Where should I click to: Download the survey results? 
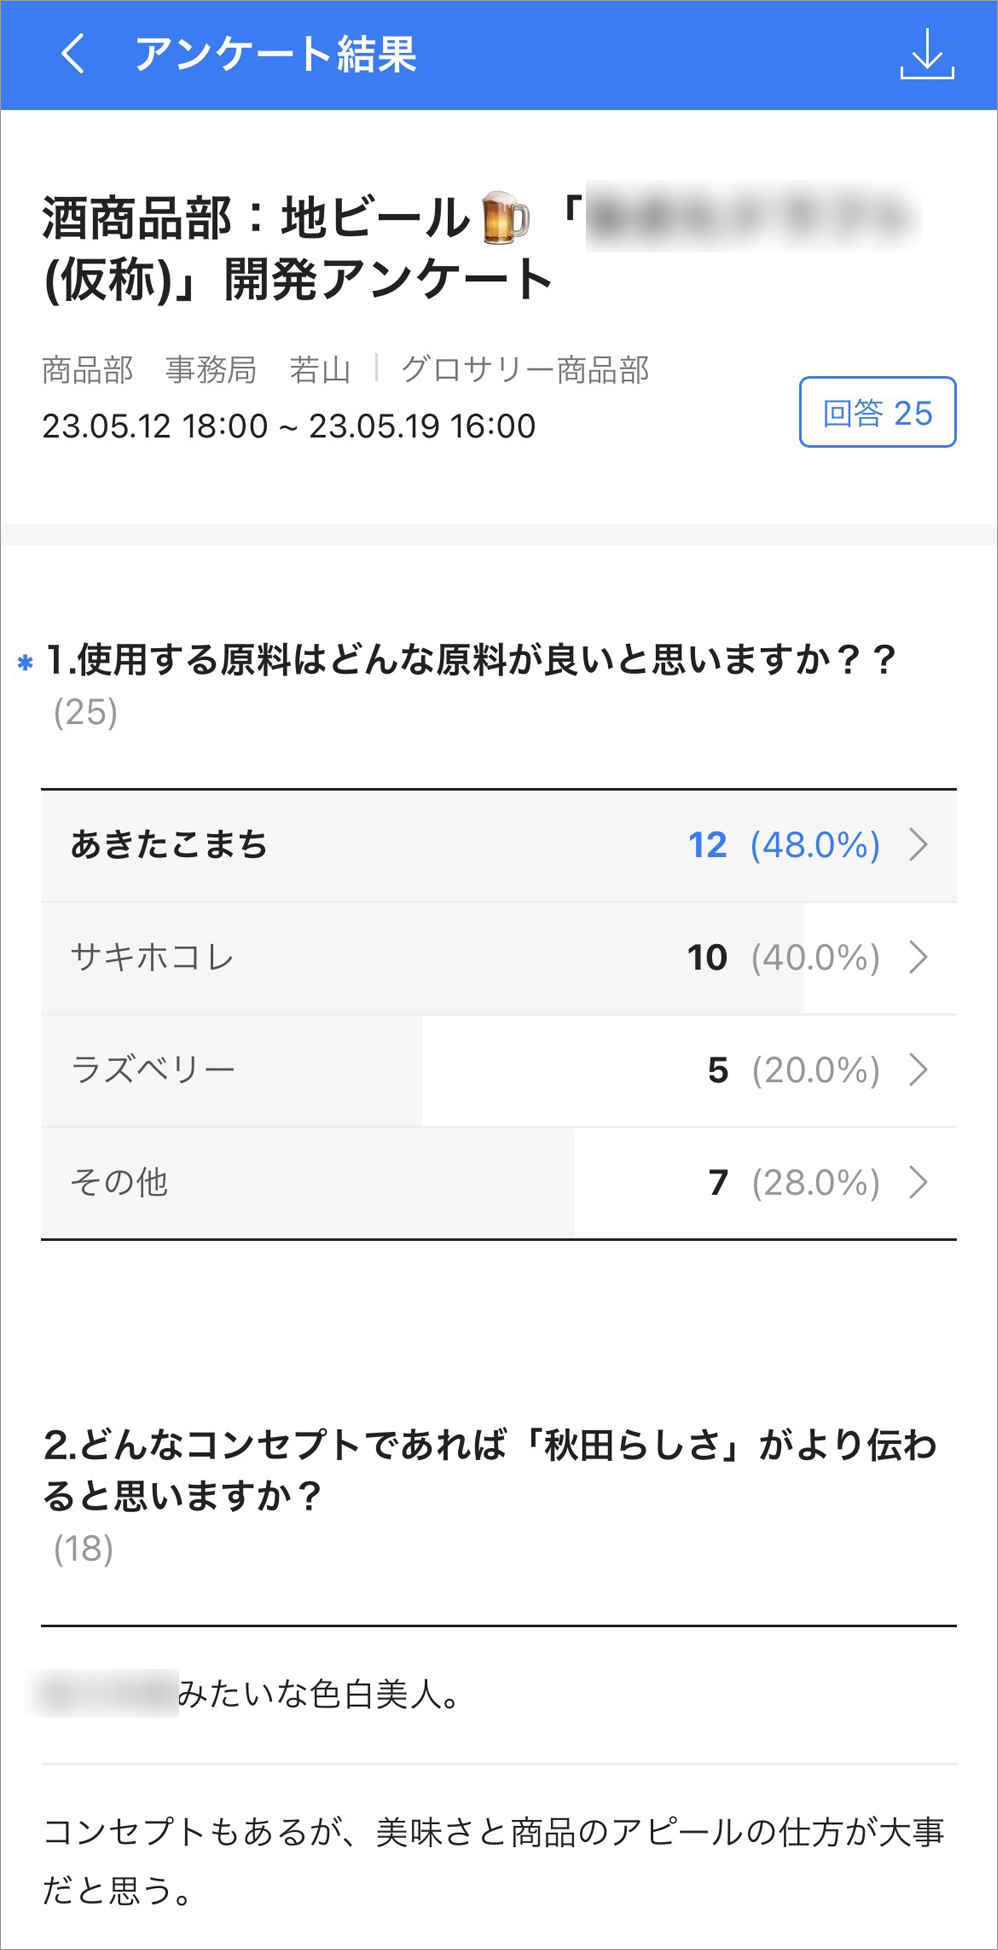click(x=927, y=54)
